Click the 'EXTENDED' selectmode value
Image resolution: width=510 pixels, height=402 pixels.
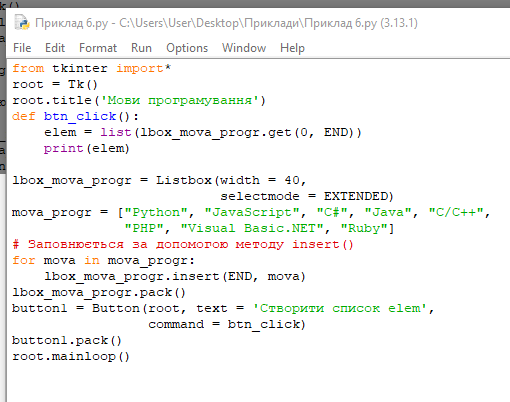[x=356, y=196]
